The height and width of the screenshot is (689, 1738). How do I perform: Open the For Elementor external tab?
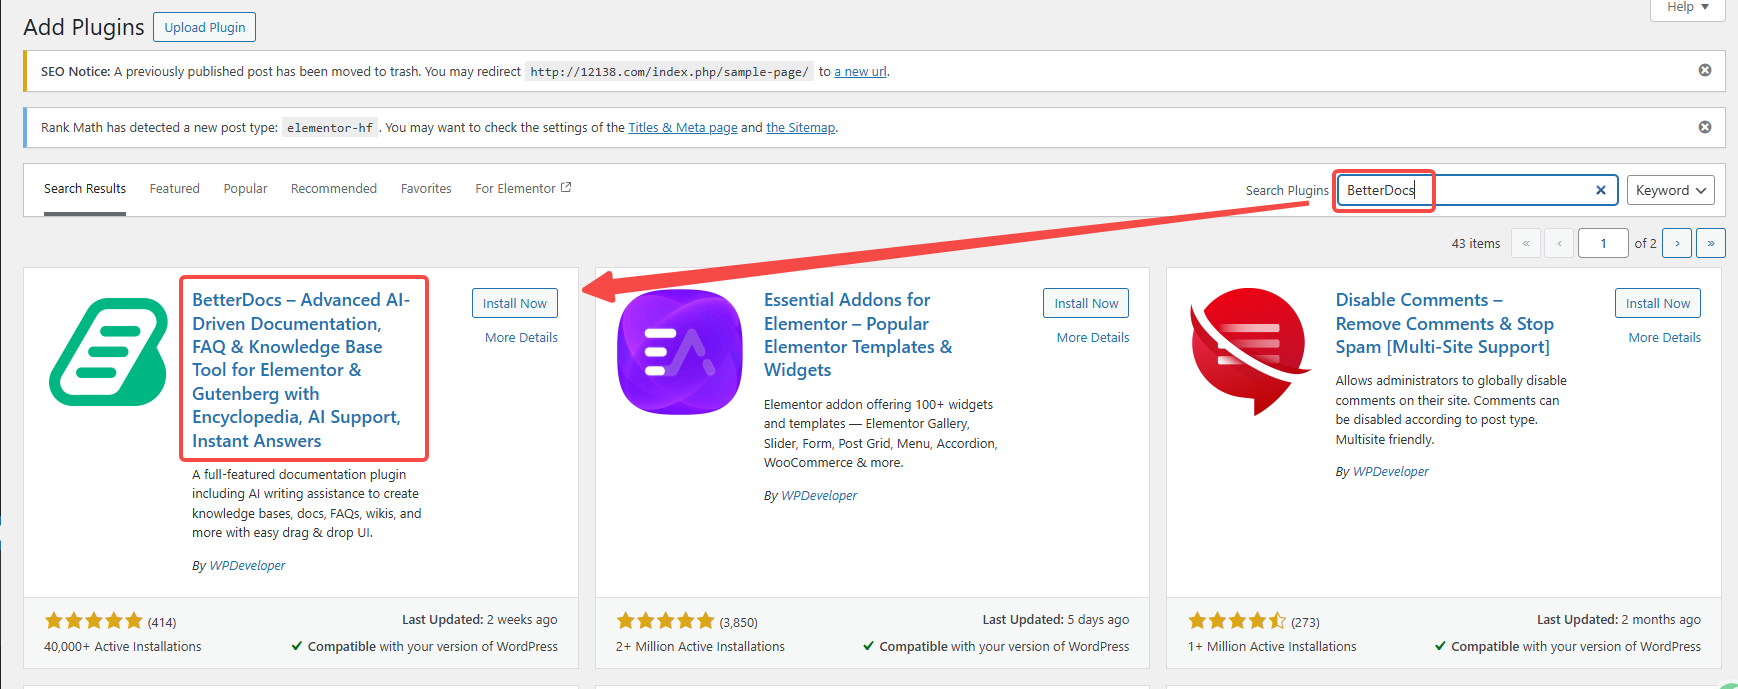coord(523,188)
